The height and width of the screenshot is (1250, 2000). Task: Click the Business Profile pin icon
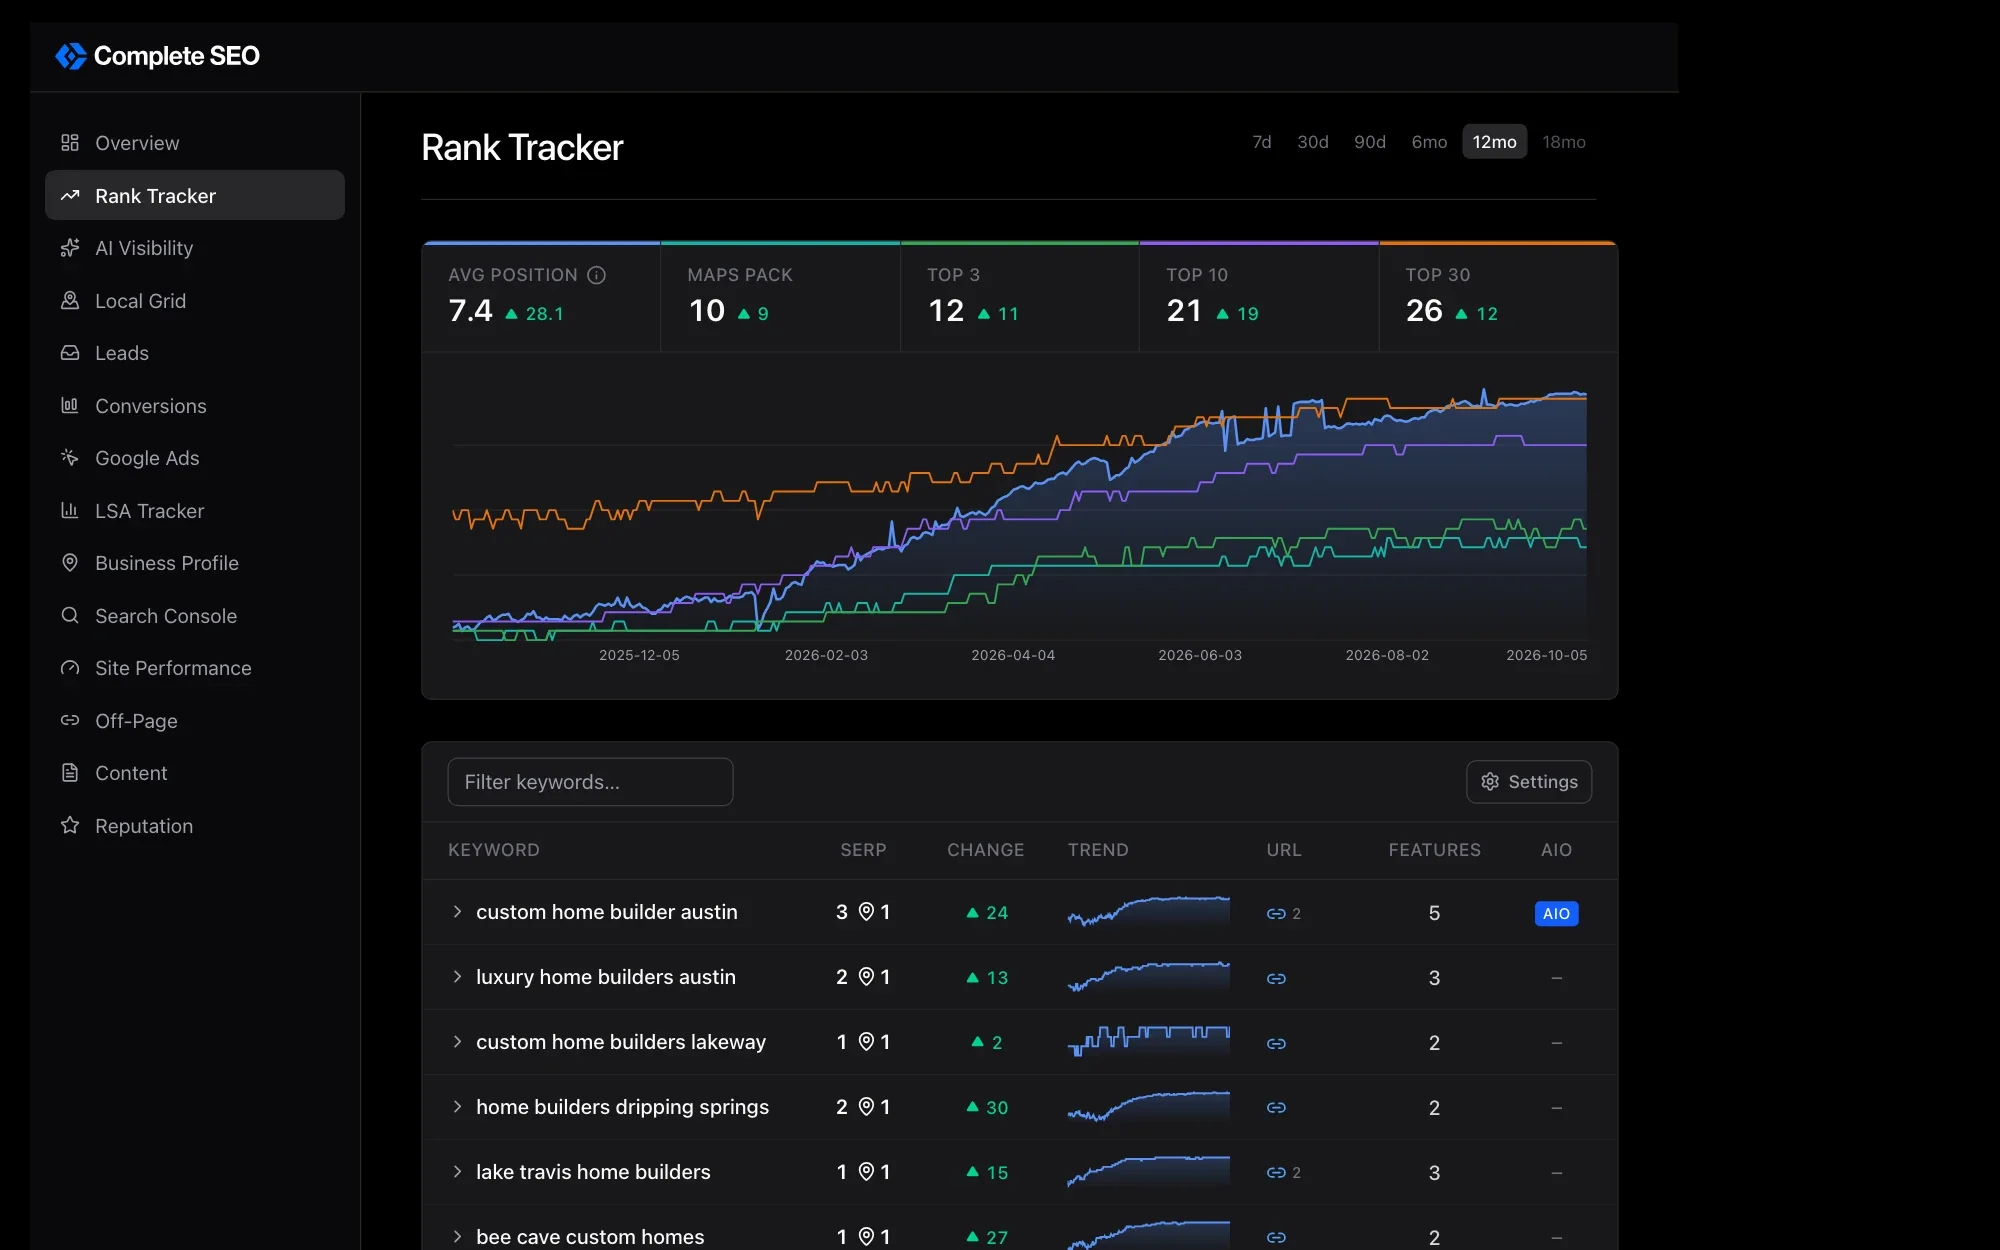tap(70, 563)
